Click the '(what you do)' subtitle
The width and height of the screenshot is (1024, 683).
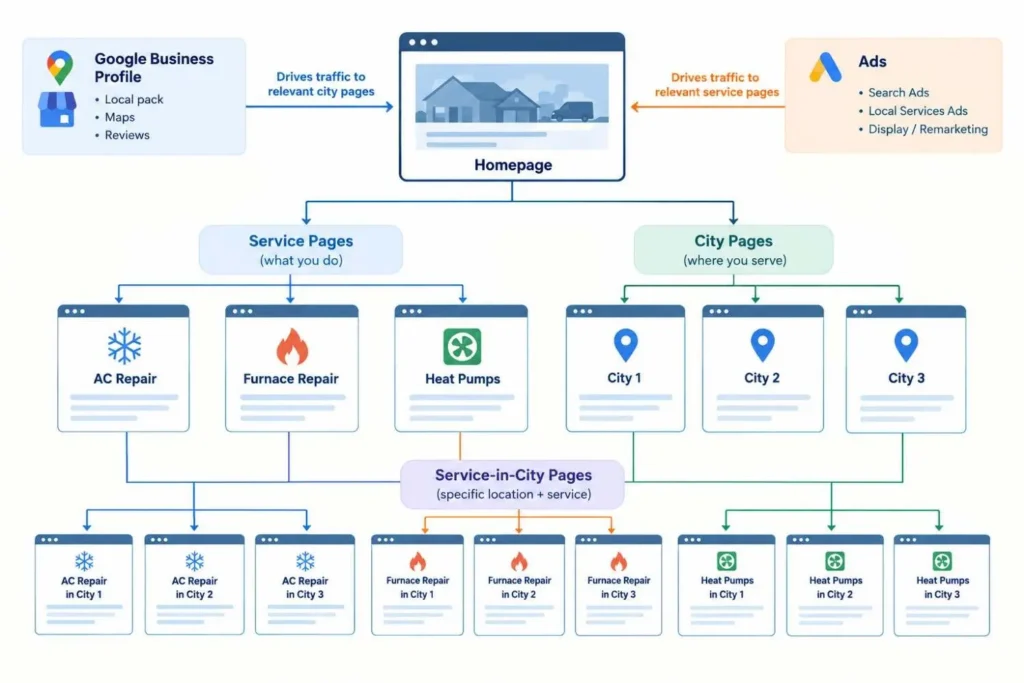click(301, 261)
